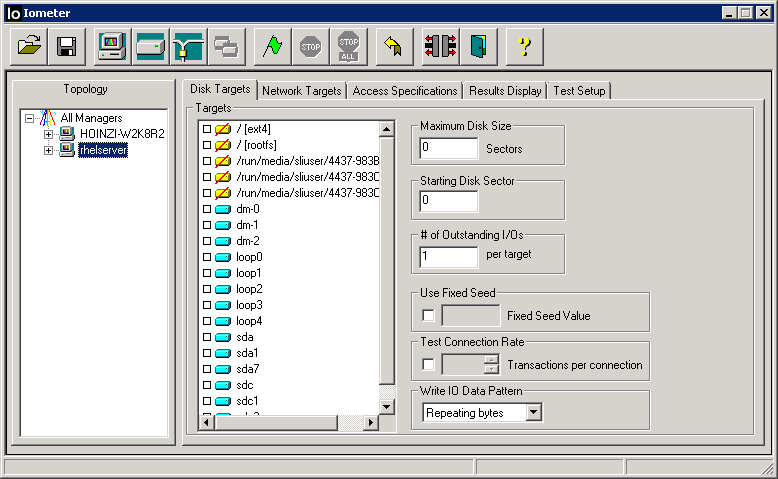Enable the Use Fixed Seed checkbox
The image size is (778, 479).
click(x=429, y=316)
